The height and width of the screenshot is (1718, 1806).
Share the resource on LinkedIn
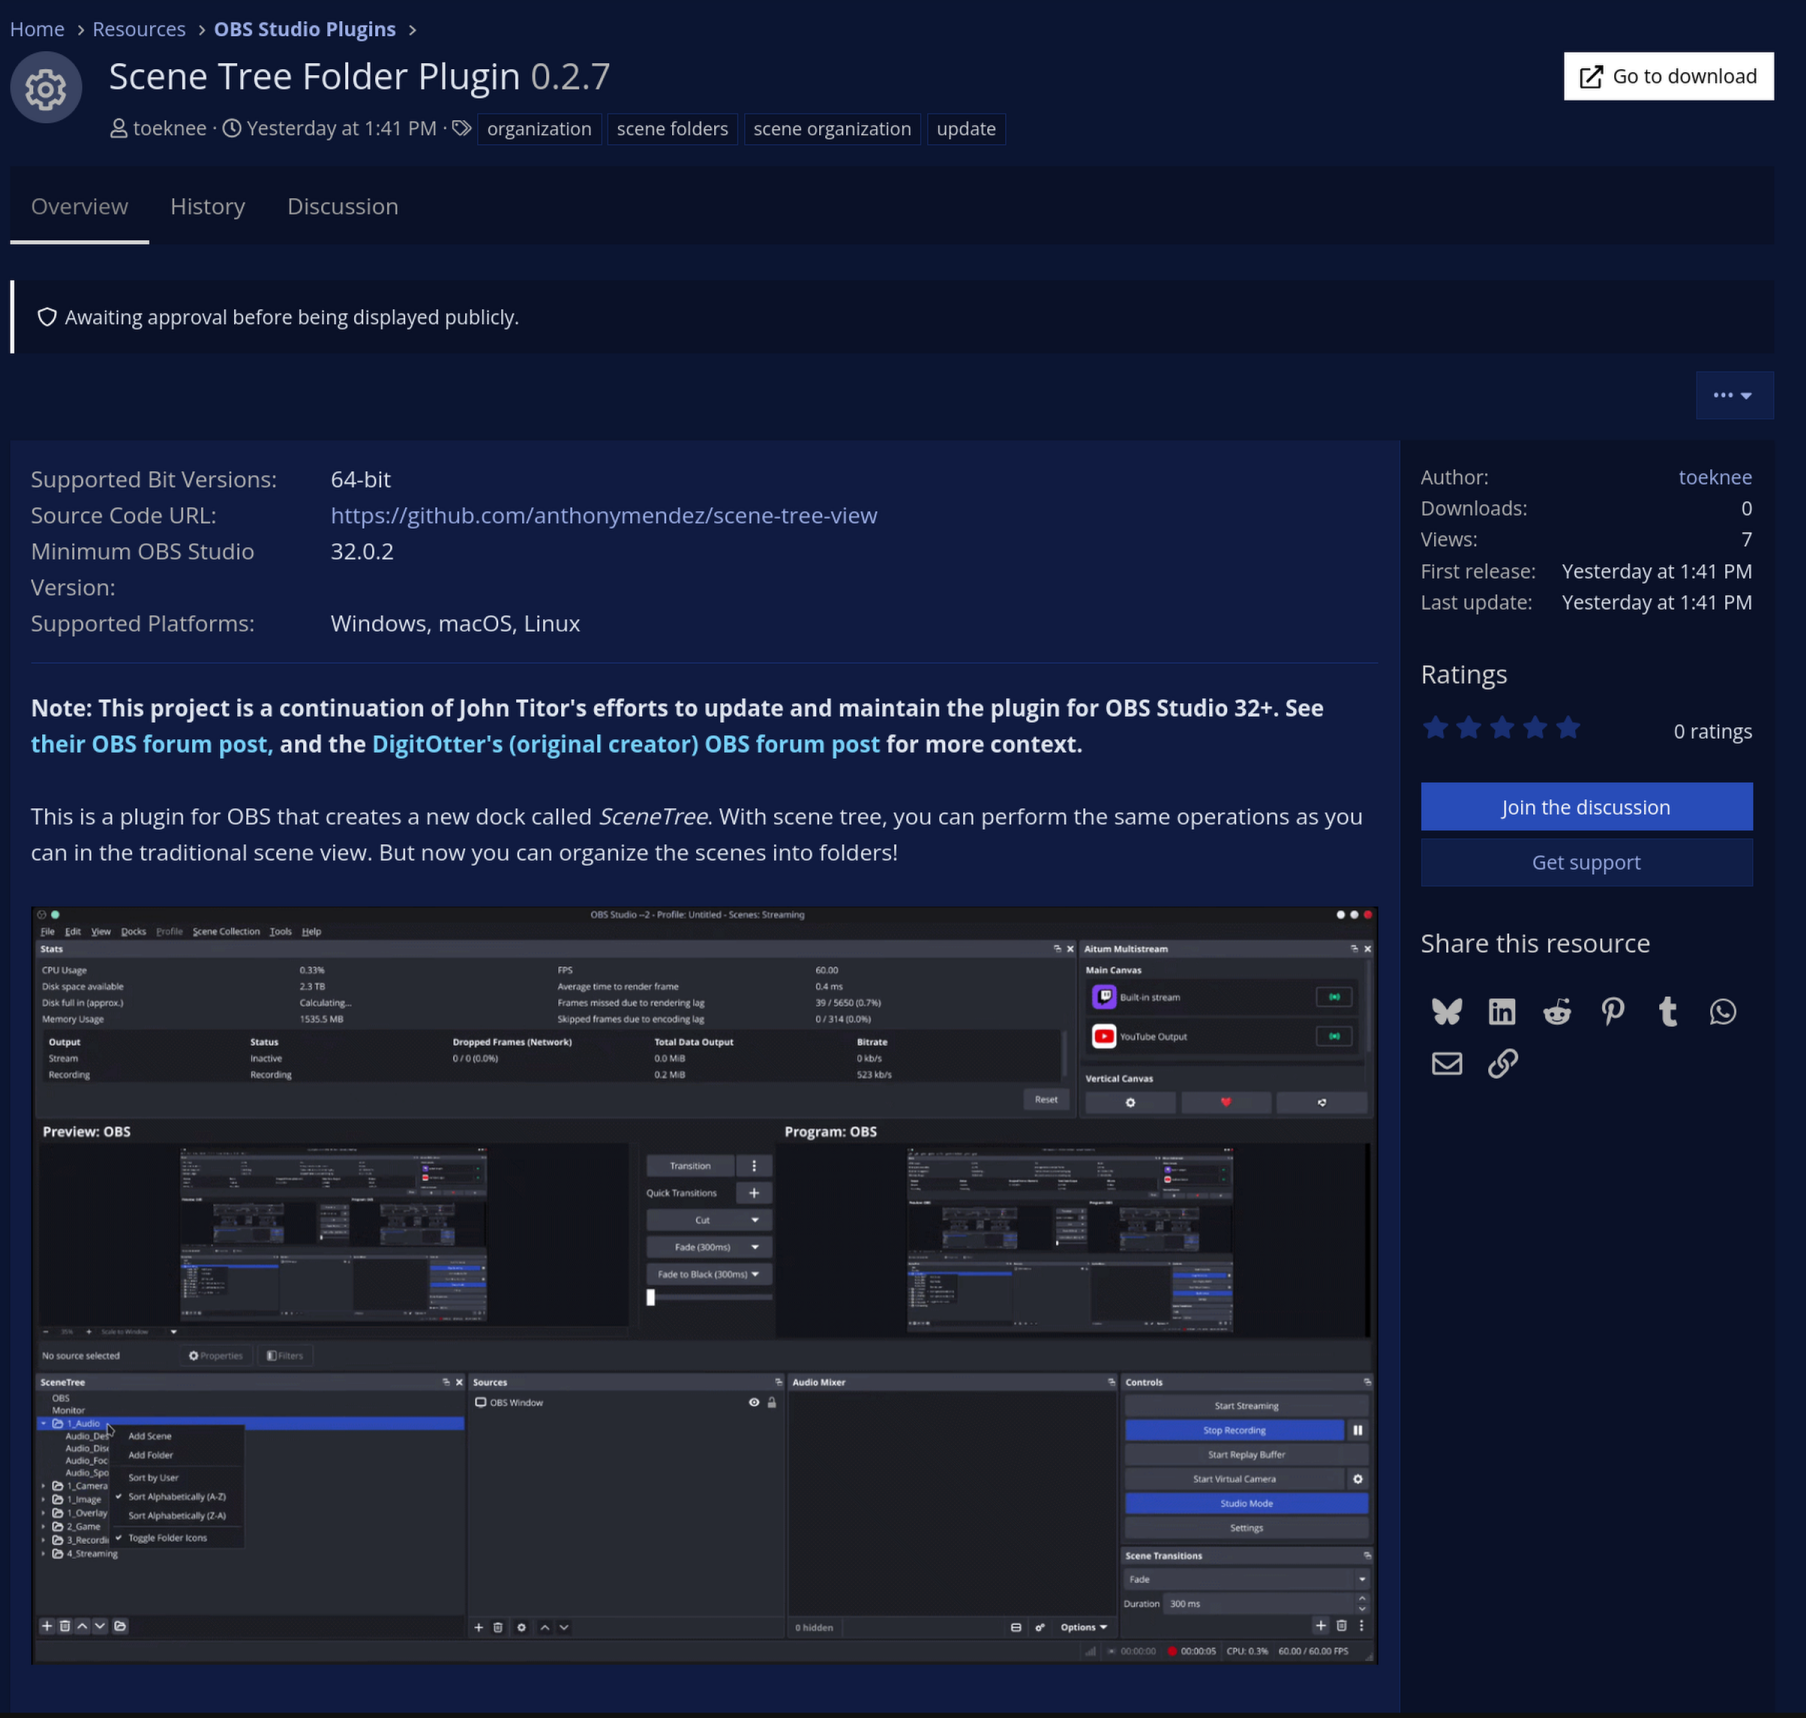coord(1502,1012)
